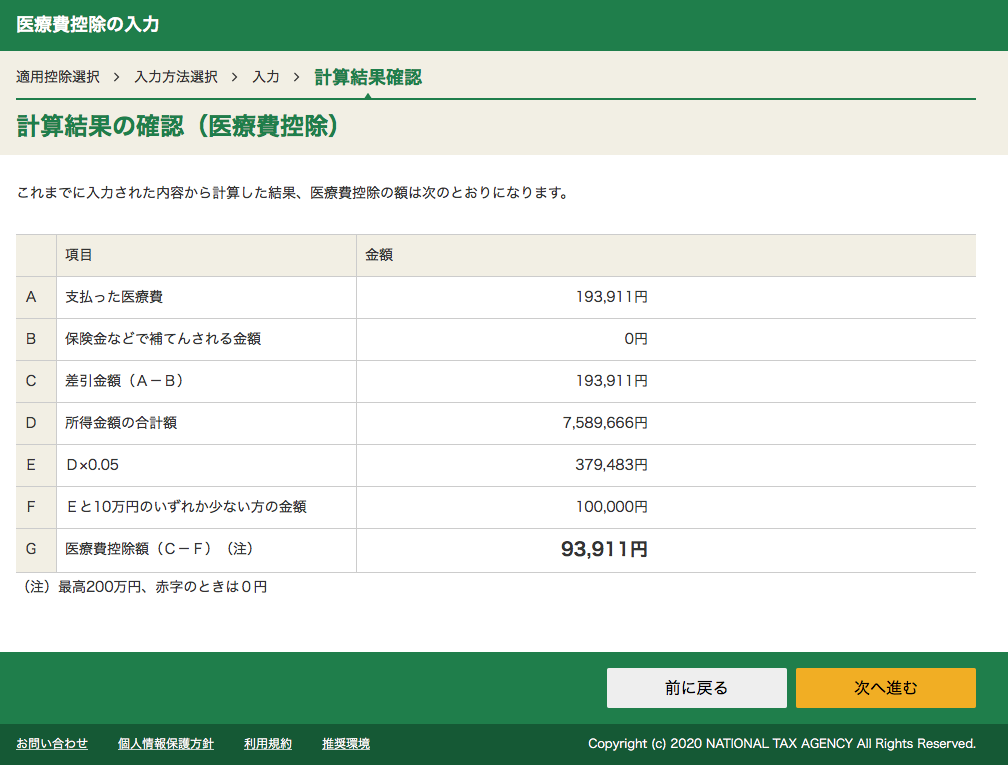Select the 適用控除選択 breadcrumb step

[x=58, y=77]
